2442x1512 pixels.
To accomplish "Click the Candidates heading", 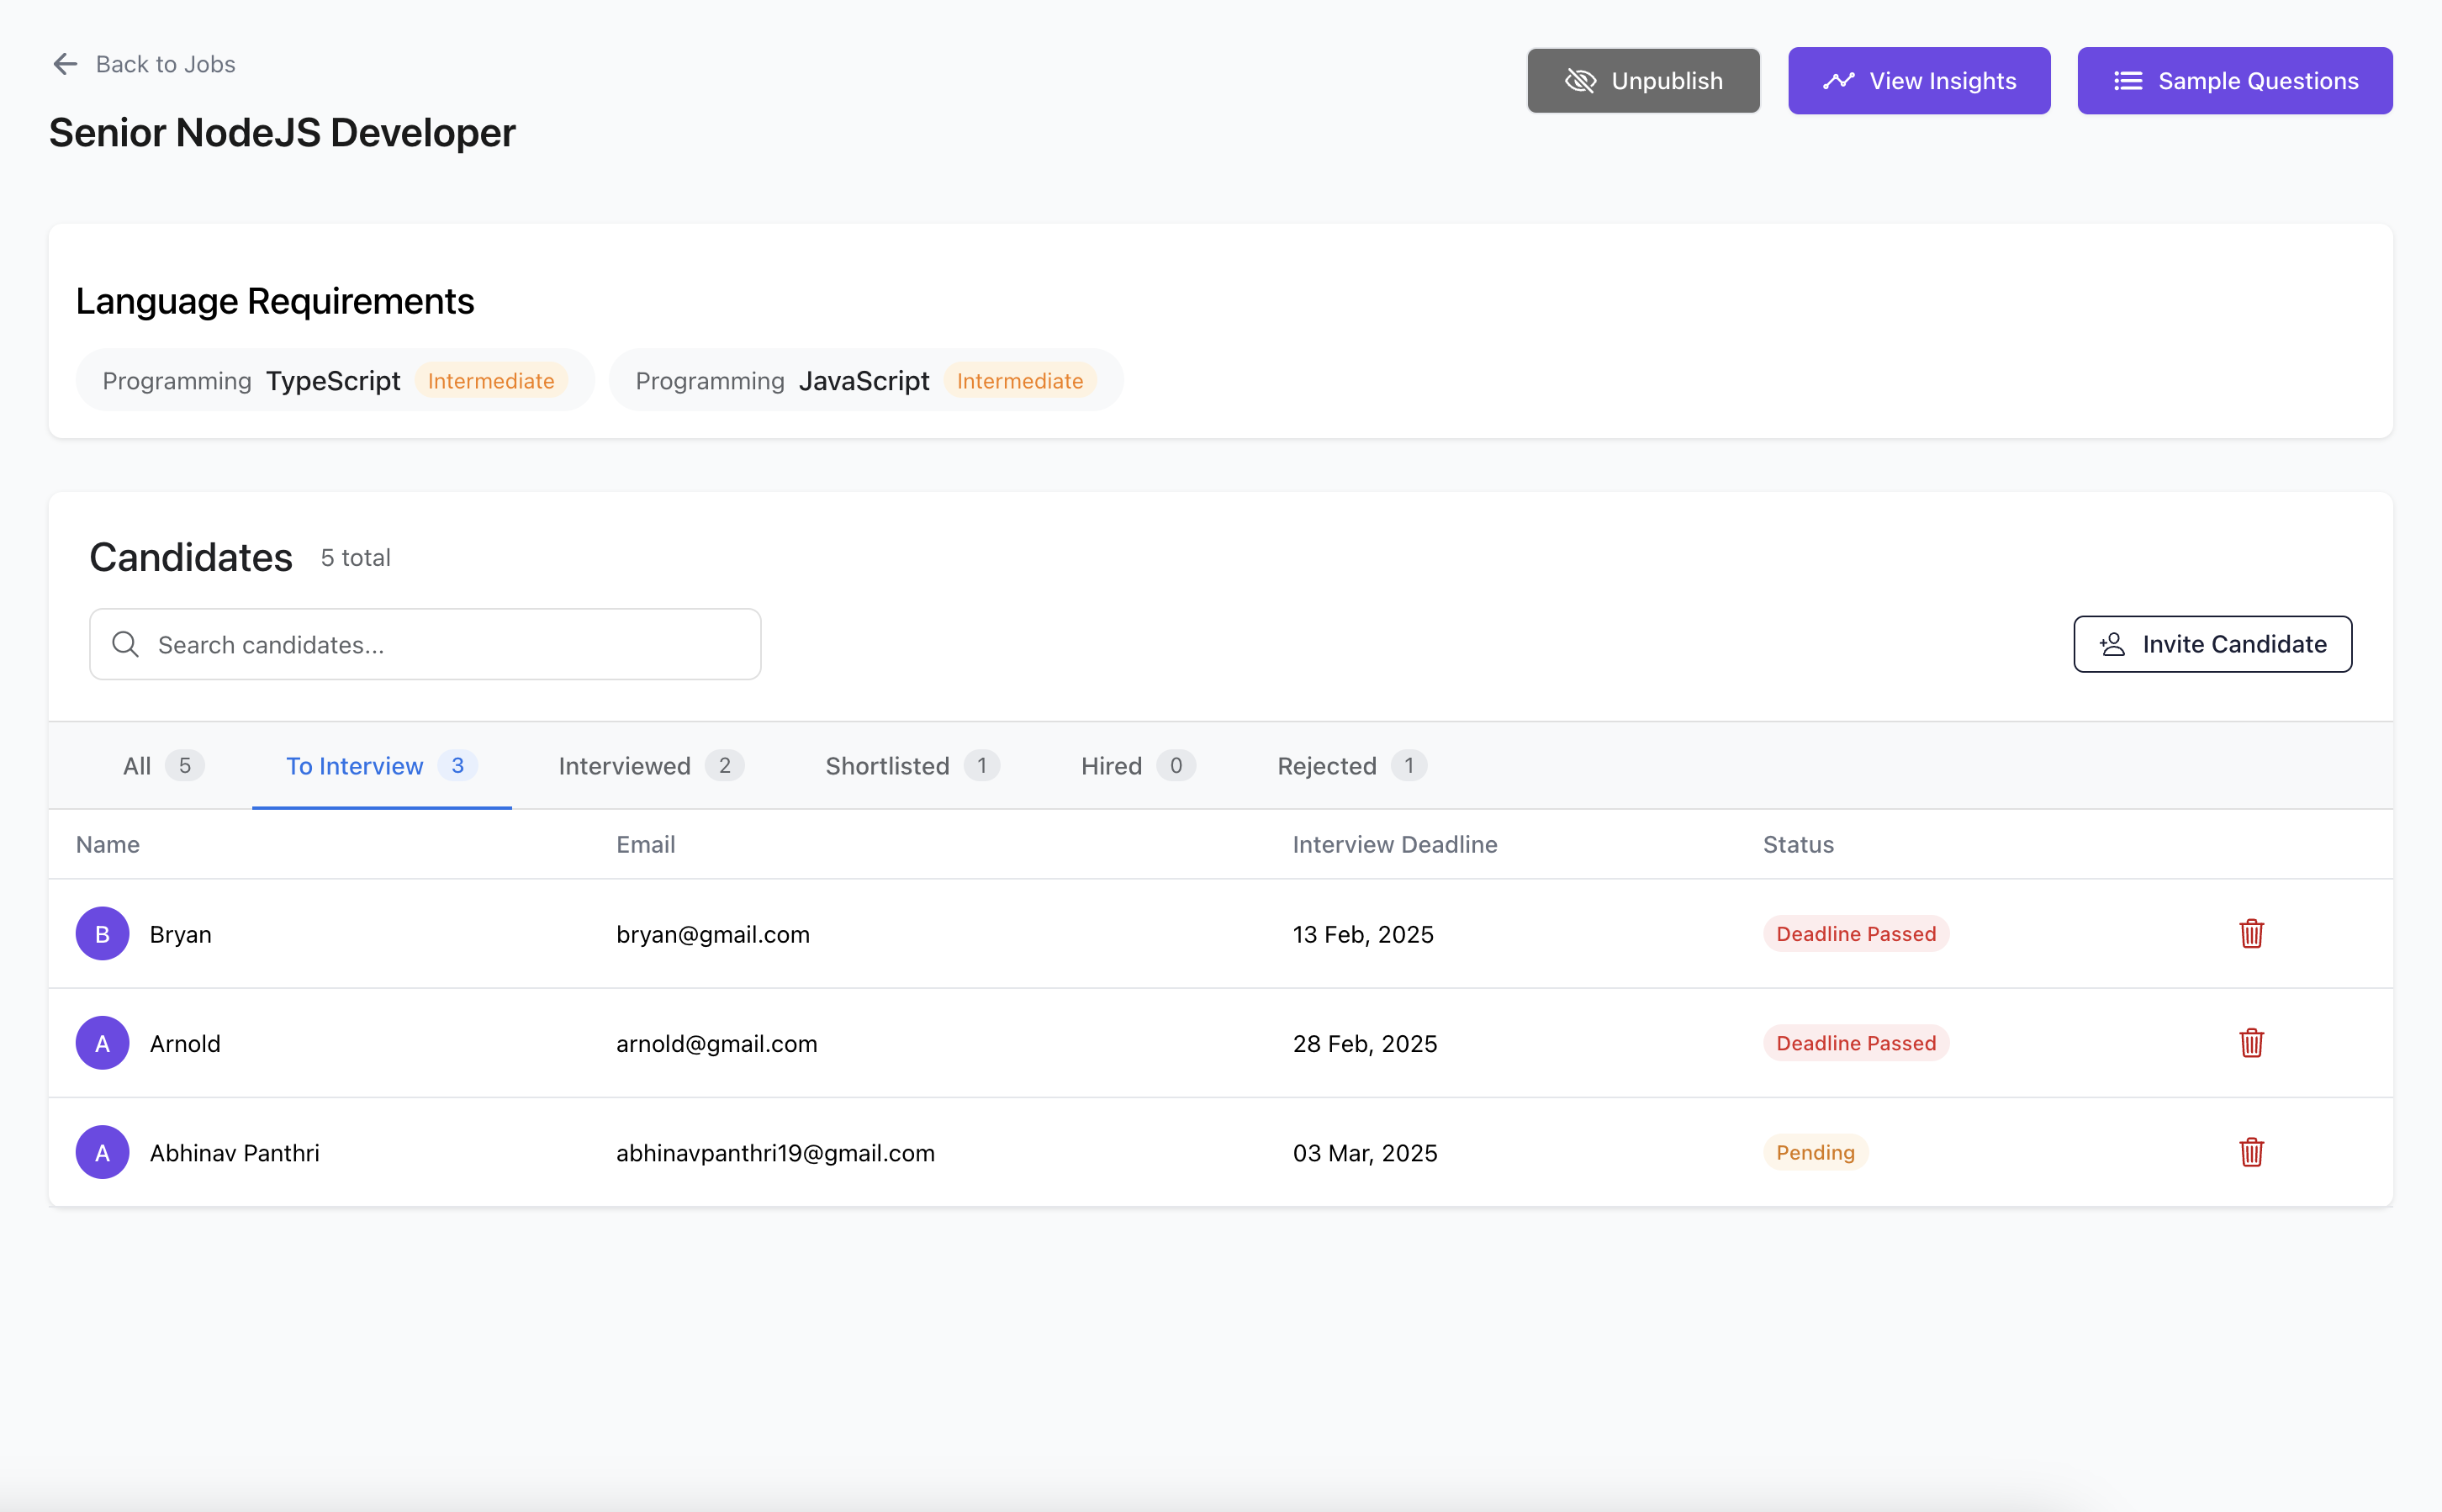I will click(191, 557).
